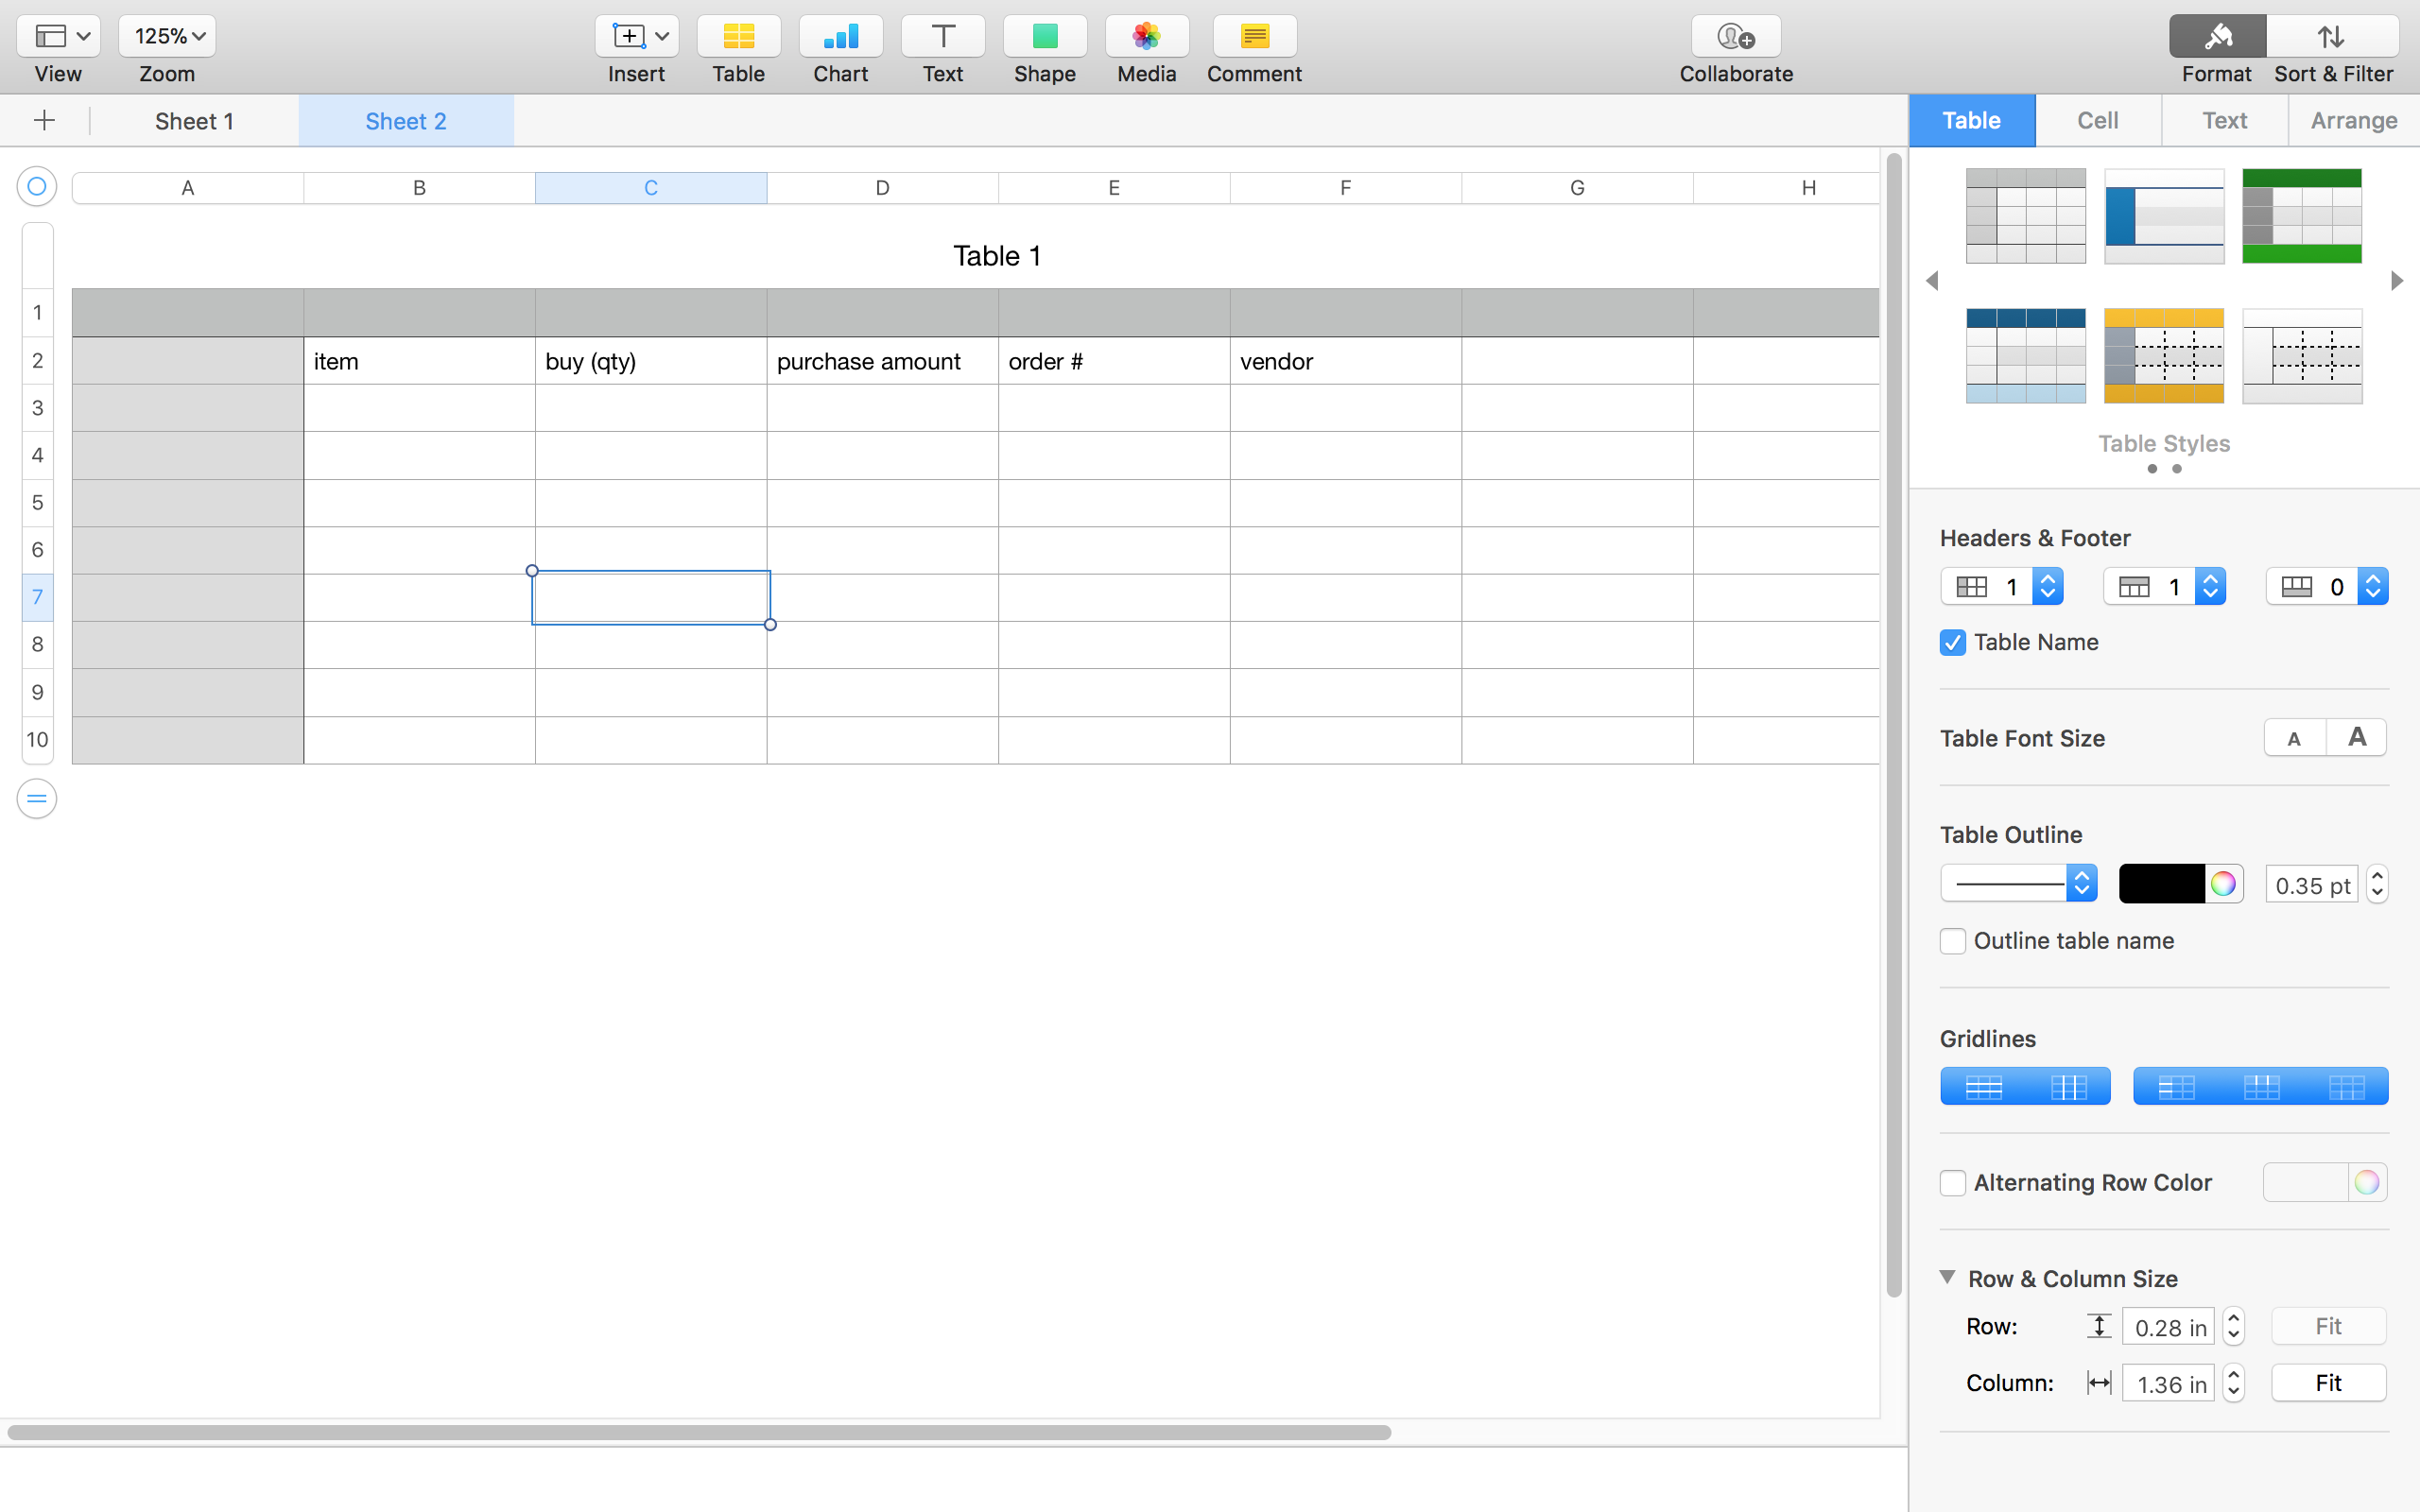Add a Comment with the toolbar icon
Viewport: 2420px width, 1512px height.
pos(1254,37)
